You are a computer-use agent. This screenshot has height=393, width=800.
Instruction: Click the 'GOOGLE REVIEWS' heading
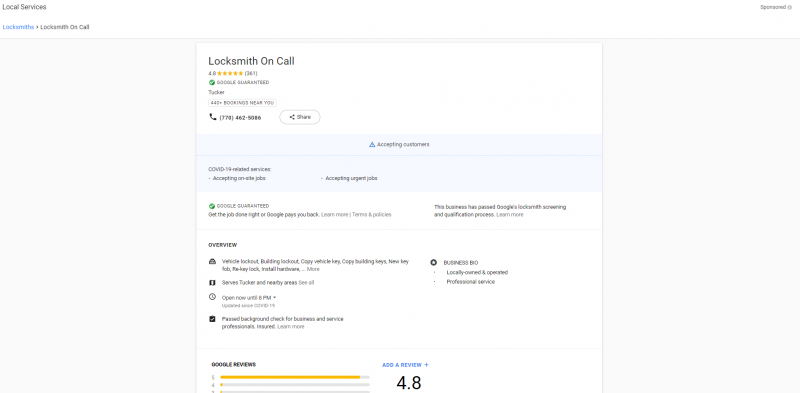point(234,365)
